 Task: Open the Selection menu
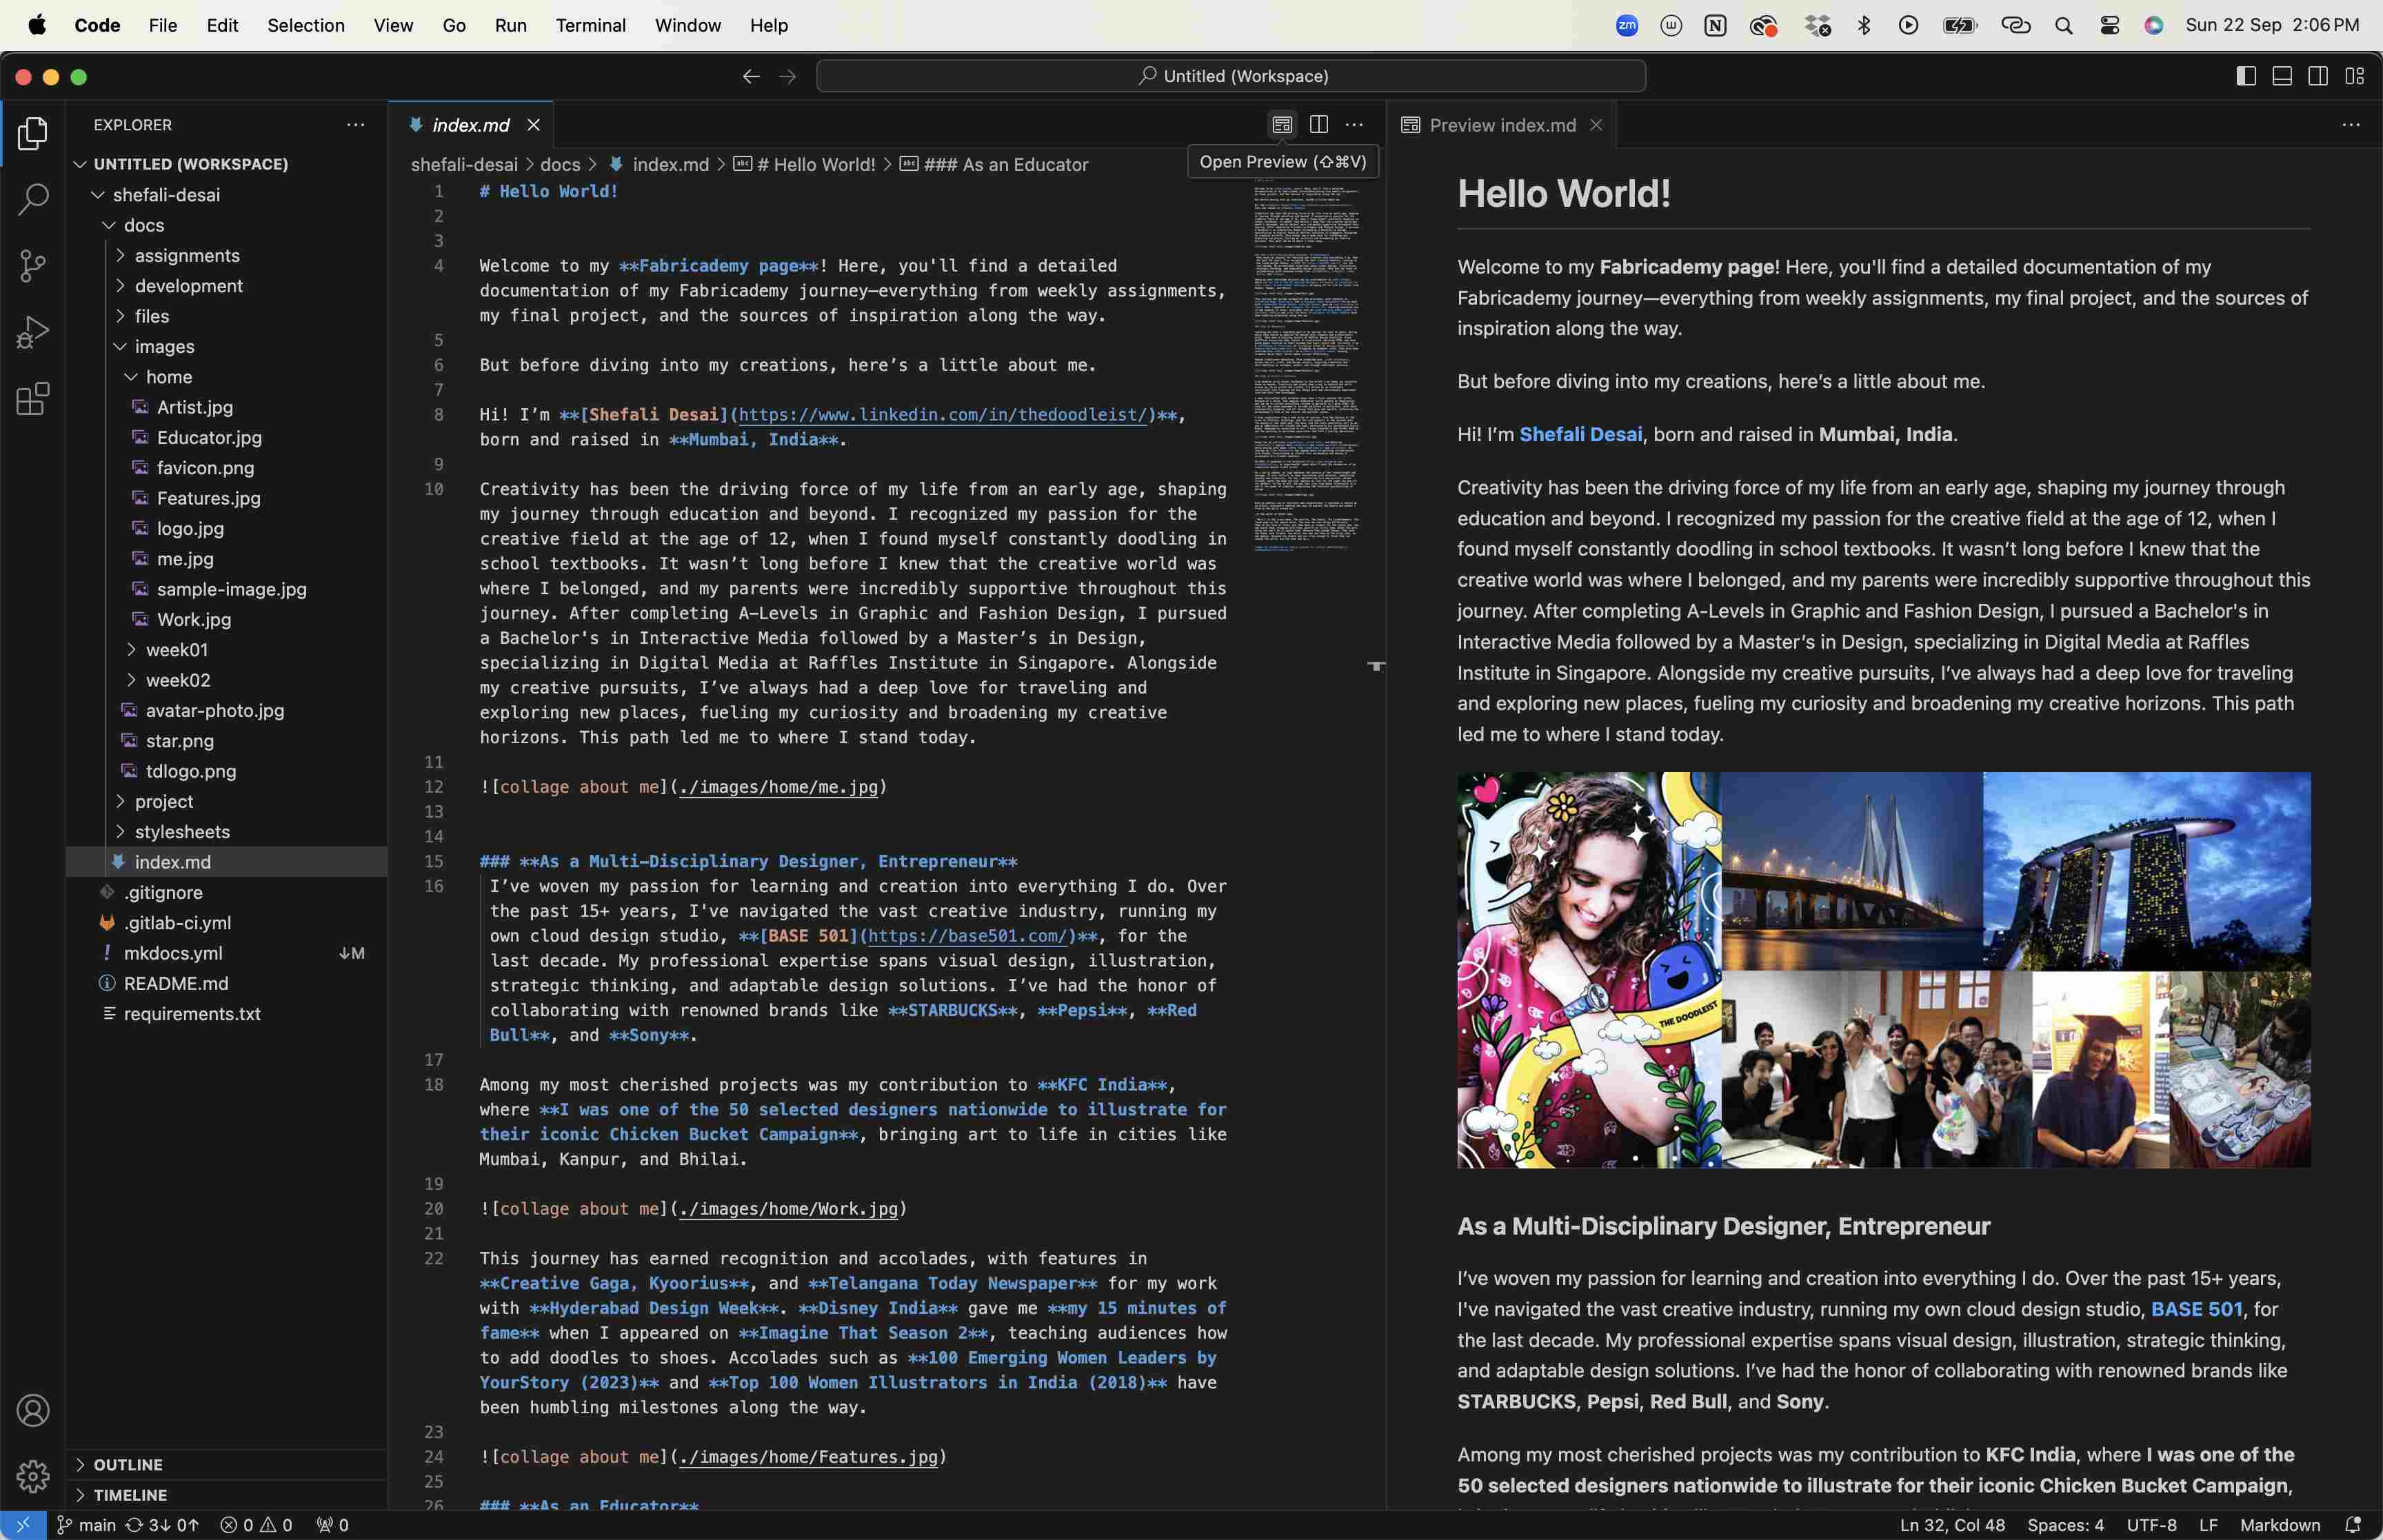click(x=305, y=25)
